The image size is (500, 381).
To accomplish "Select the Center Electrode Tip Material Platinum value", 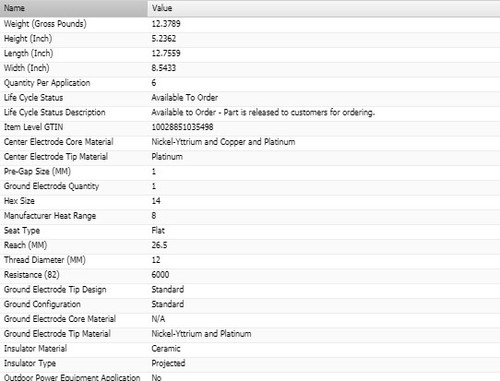I will coord(167,157).
